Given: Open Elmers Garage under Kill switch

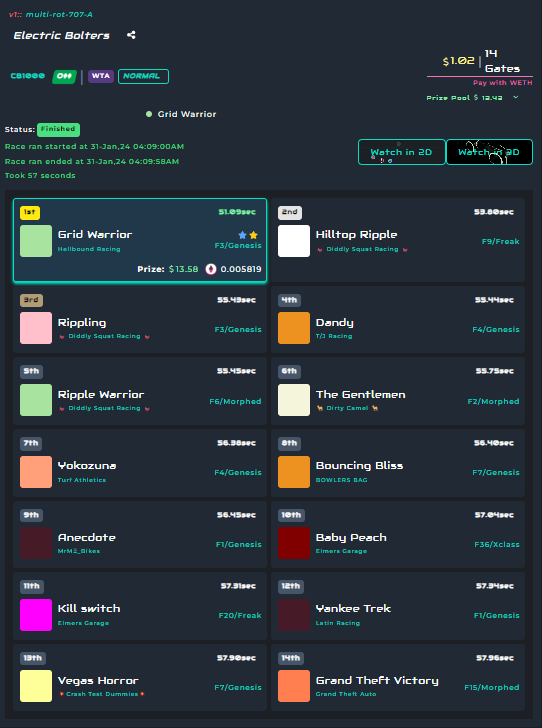Looking at the screenshot, I should point(83,623).
